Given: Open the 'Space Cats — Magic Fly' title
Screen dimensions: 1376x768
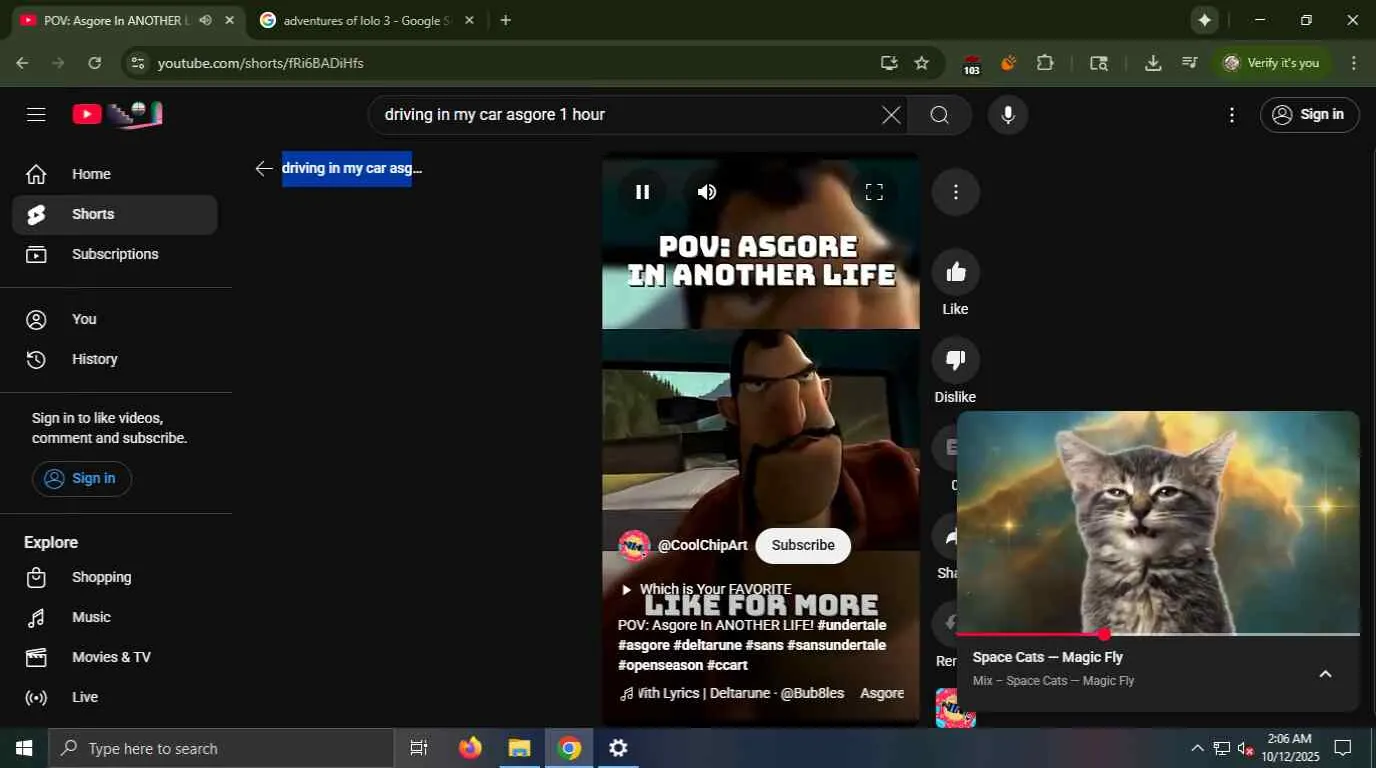Looking at the screenshot, I should pos(1047,657).
